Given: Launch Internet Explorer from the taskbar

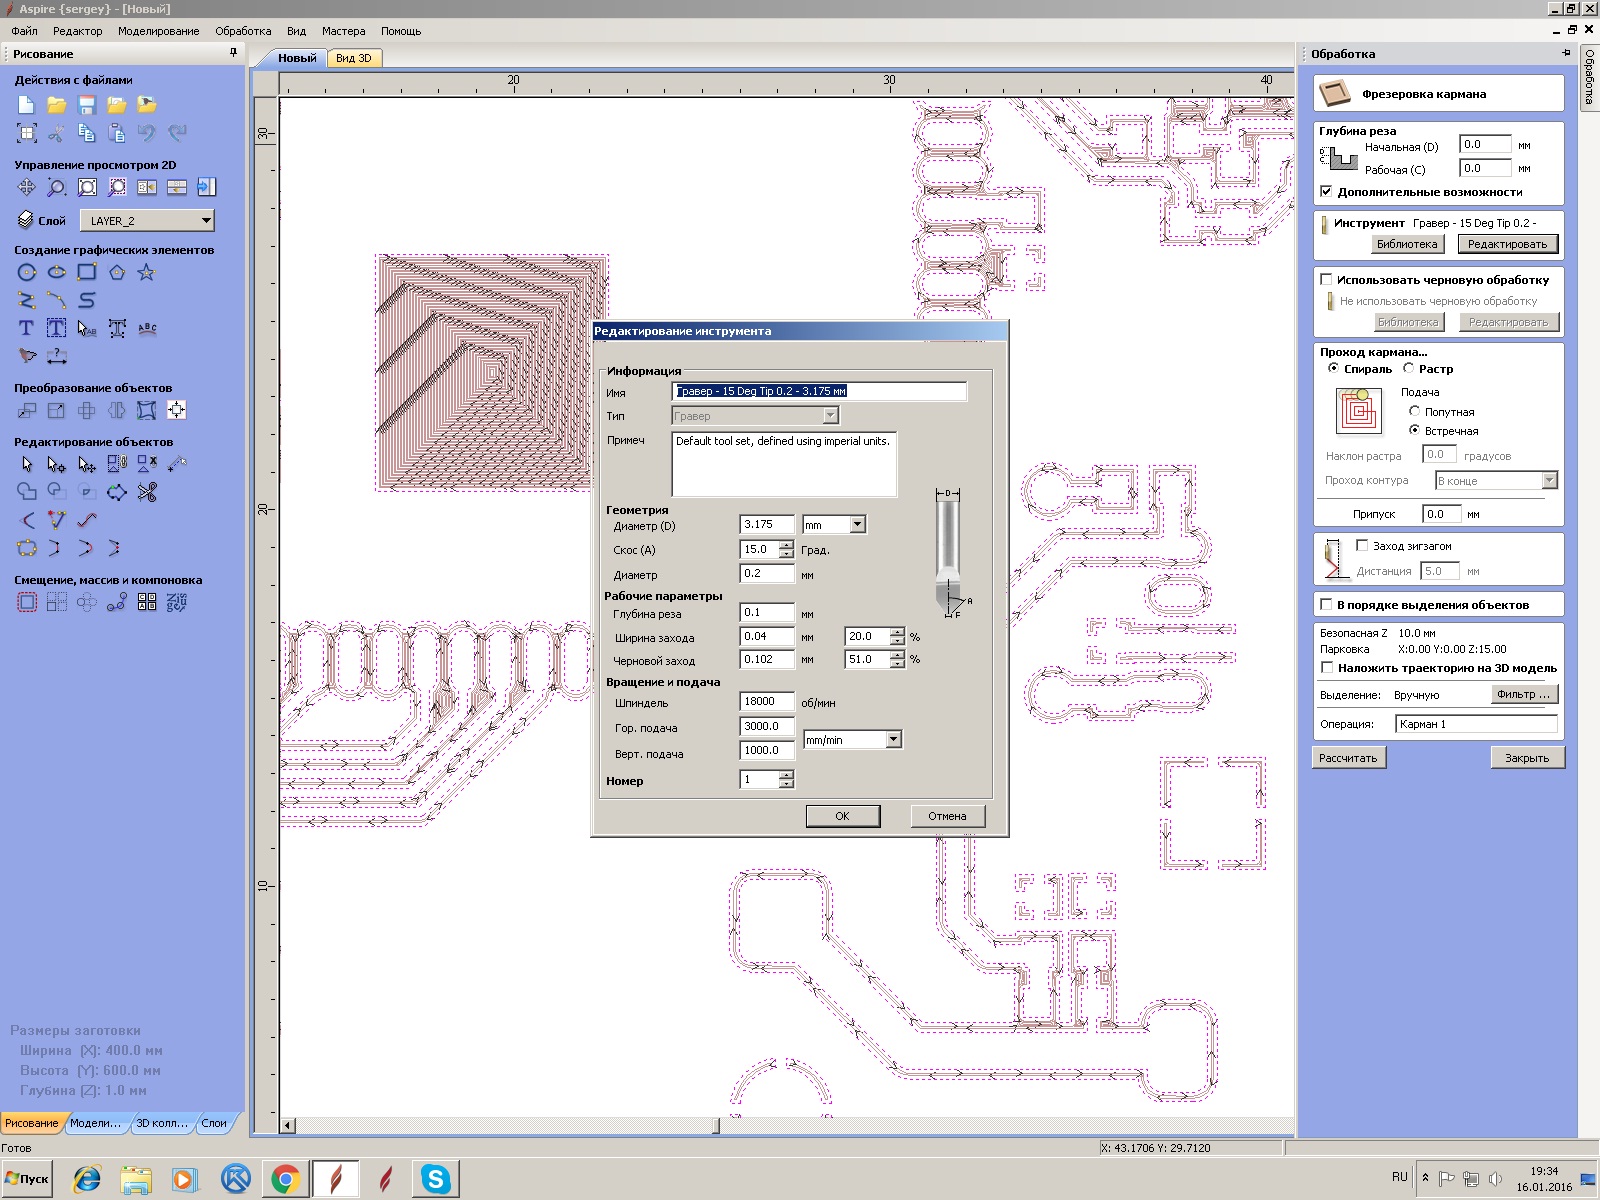Looking at the screenshot, I should coord(87,1179).
